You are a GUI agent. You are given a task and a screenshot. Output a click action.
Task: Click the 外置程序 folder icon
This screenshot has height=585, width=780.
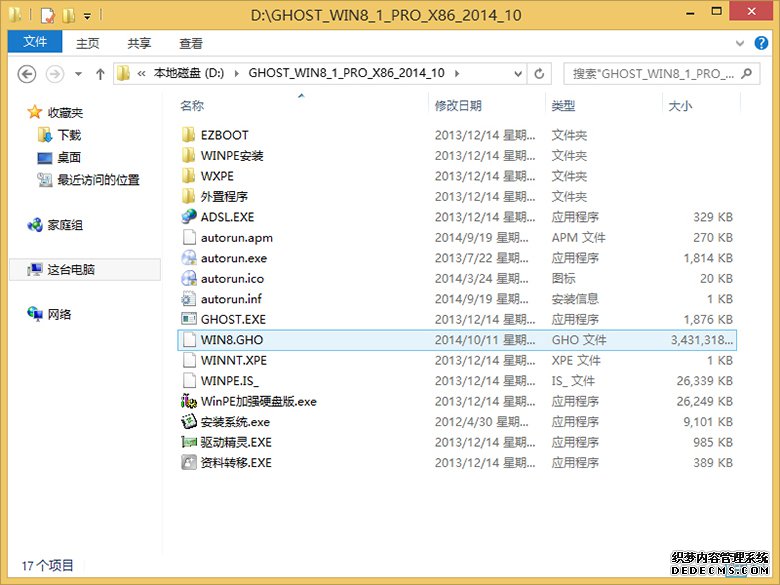189,196
